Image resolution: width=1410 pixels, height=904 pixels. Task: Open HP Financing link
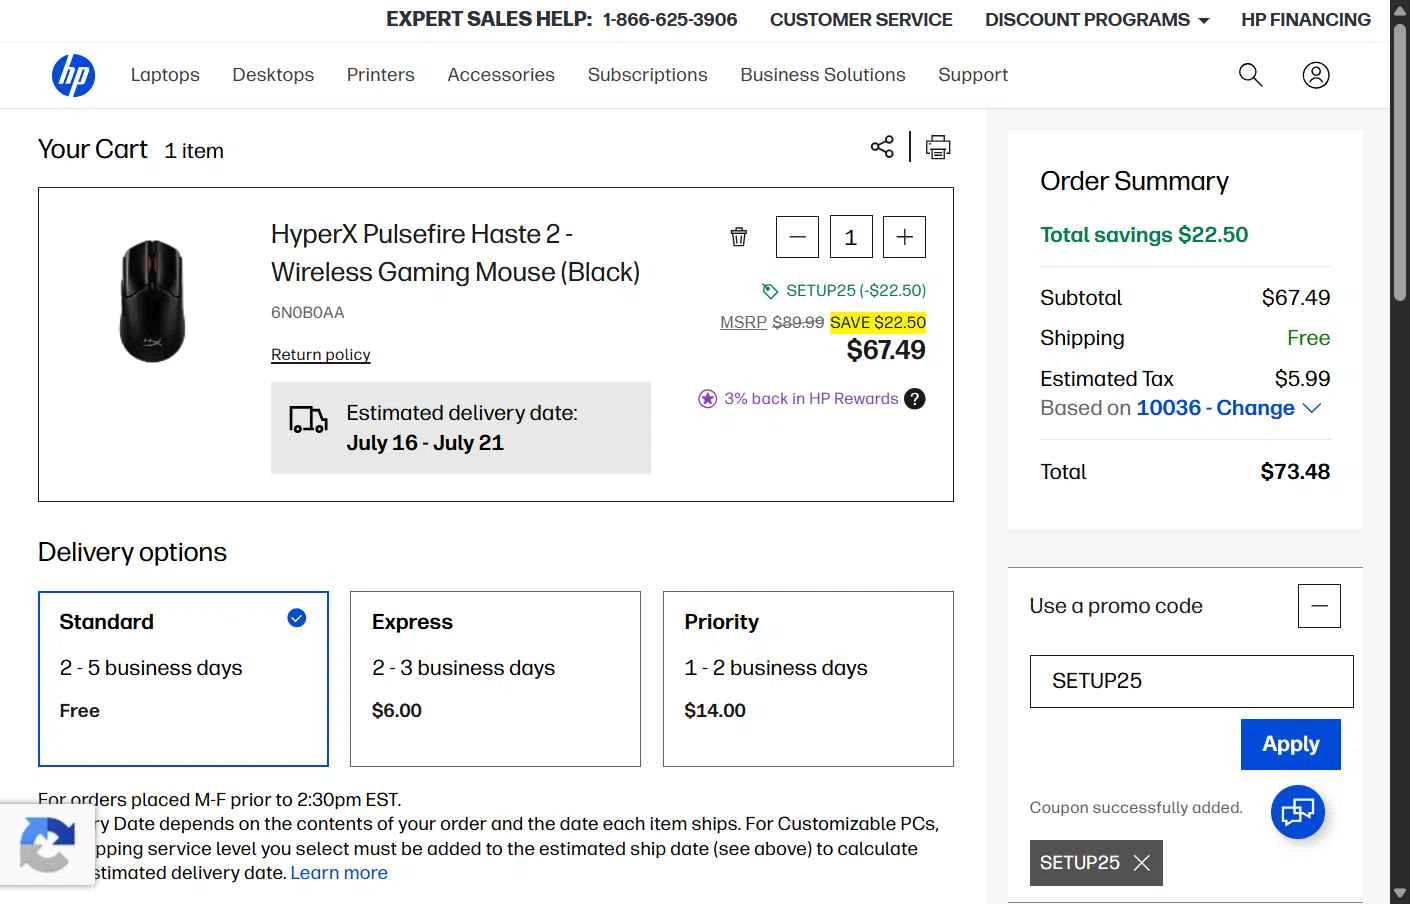pos(1306,20)
